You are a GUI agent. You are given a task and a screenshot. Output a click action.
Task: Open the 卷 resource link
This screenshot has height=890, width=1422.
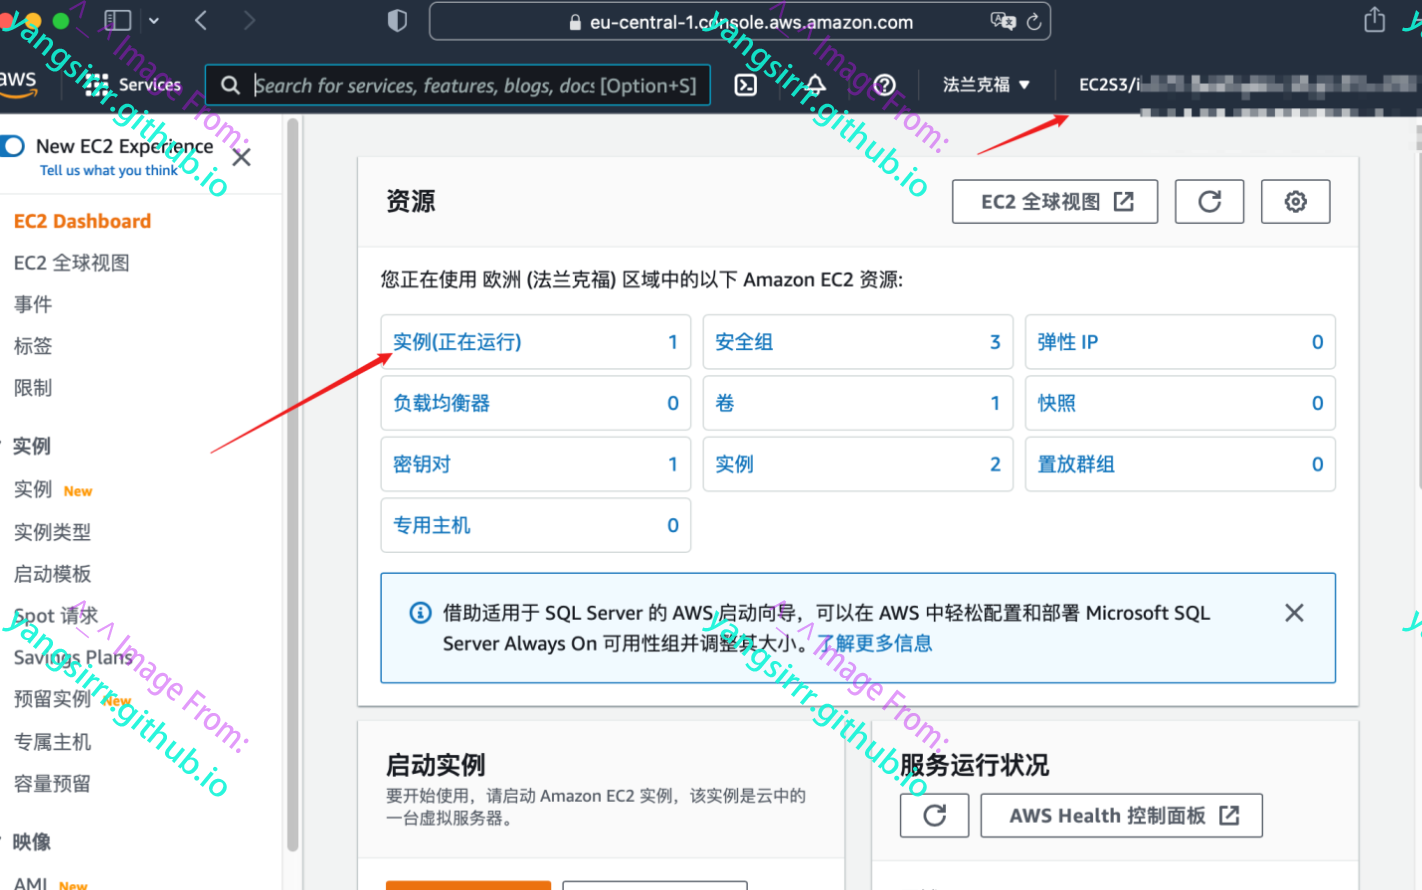click(725, 403)
